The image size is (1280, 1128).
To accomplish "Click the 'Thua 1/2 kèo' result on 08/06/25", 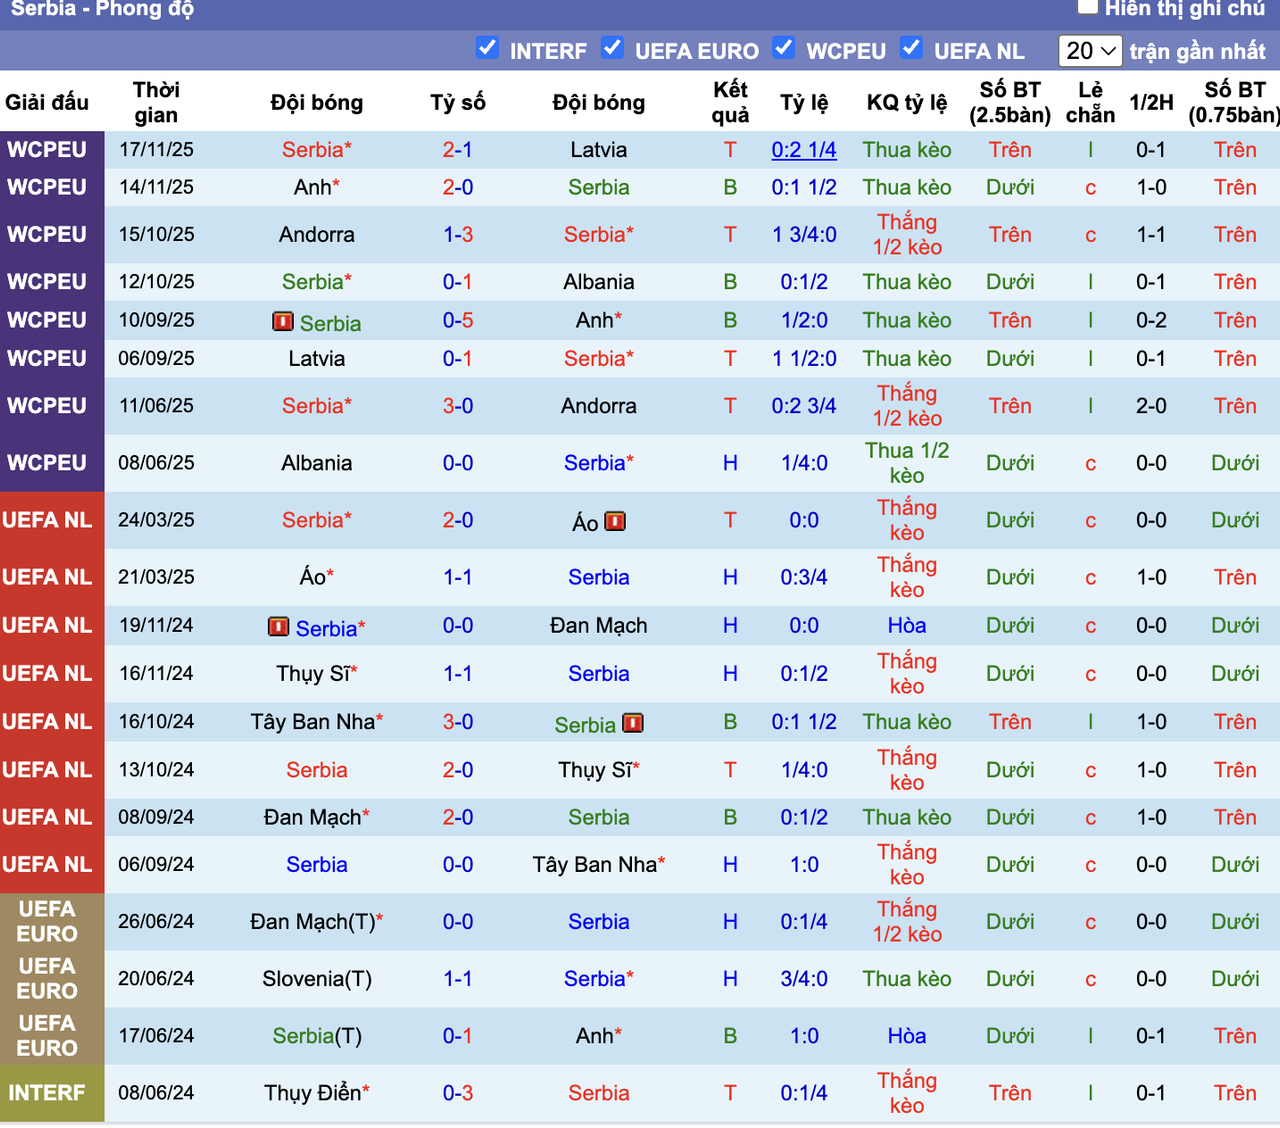I will pos(907,463).
